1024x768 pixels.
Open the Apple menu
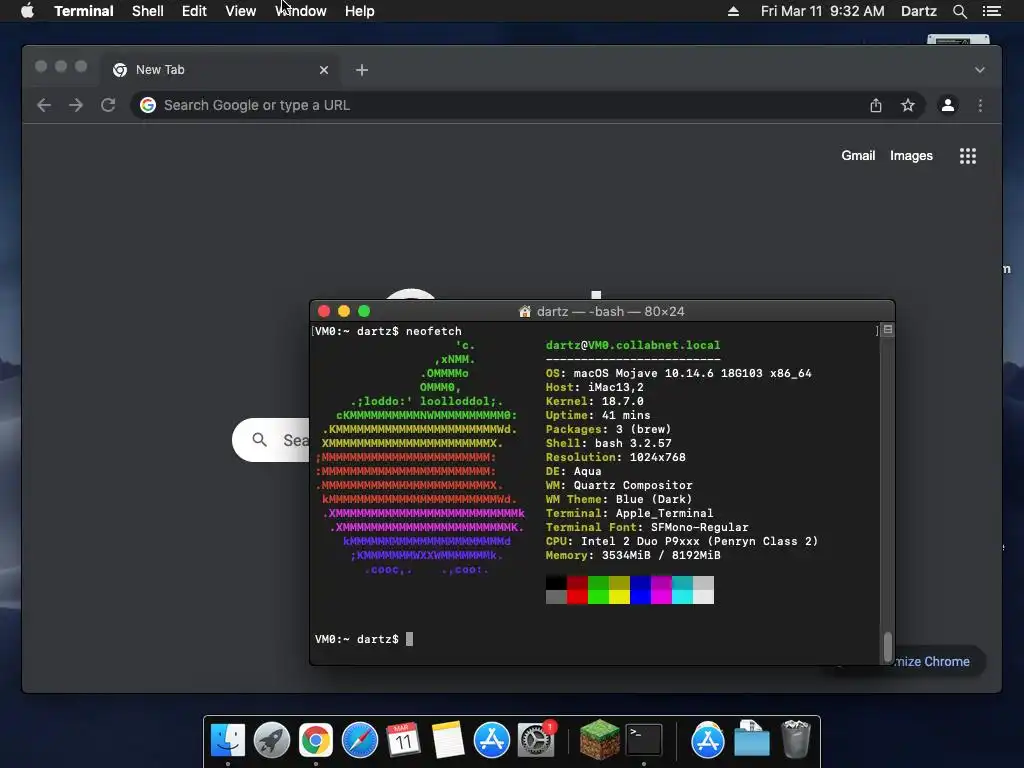pos(27,11)
